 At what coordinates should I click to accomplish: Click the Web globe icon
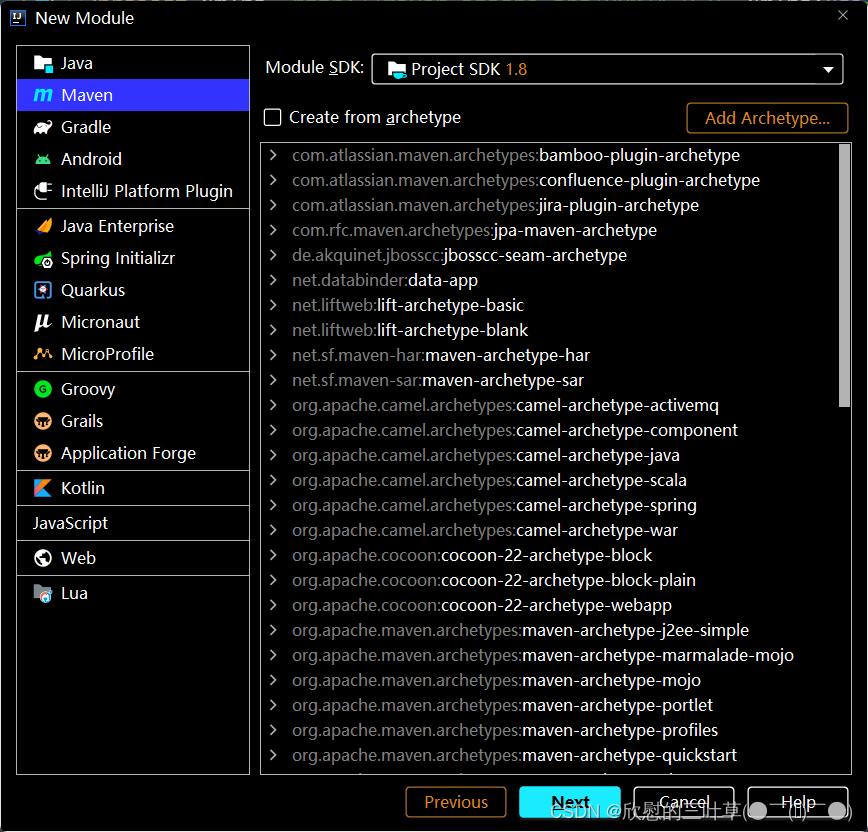43,558
